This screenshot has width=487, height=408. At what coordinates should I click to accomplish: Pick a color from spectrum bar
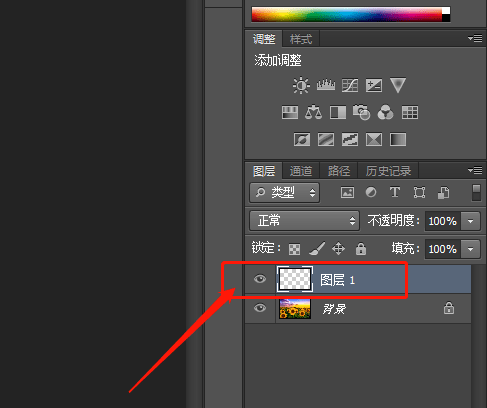click(347, 15)
